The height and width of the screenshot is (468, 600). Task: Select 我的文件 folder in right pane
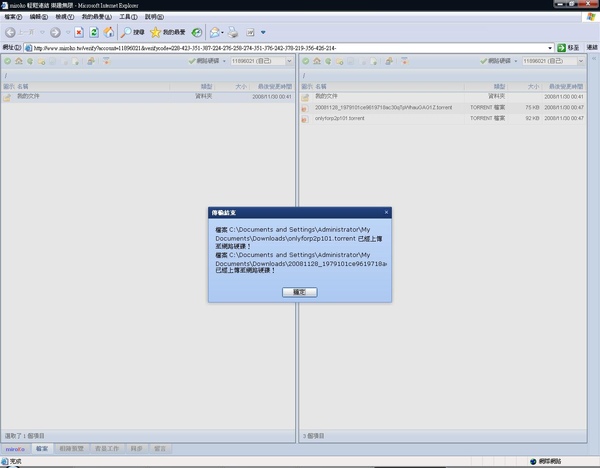pos(443,97)
